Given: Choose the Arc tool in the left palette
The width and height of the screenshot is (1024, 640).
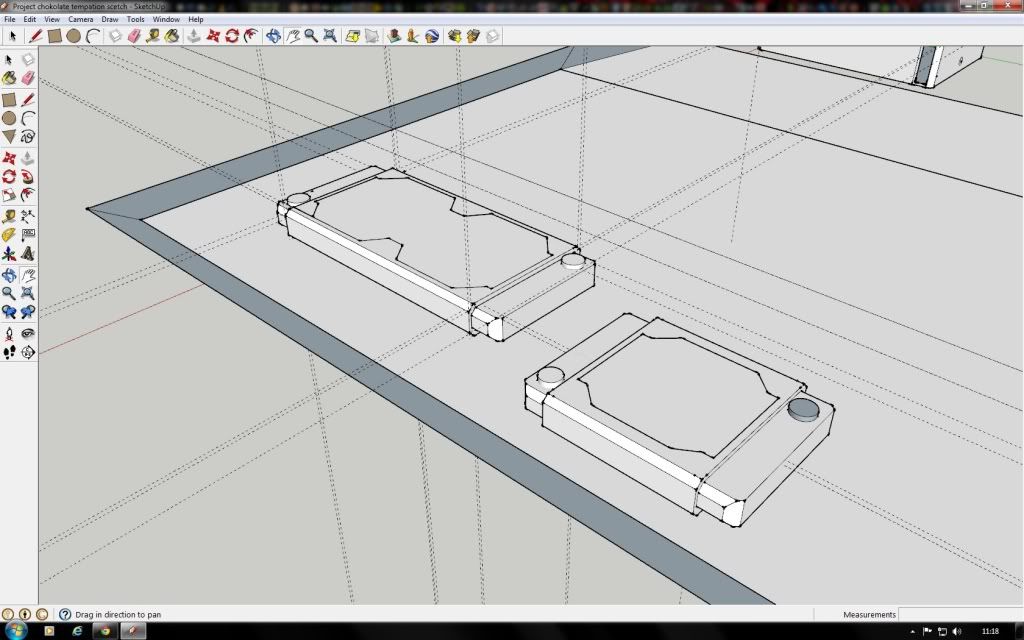Looking at the screenshot, I should [28, 118].
